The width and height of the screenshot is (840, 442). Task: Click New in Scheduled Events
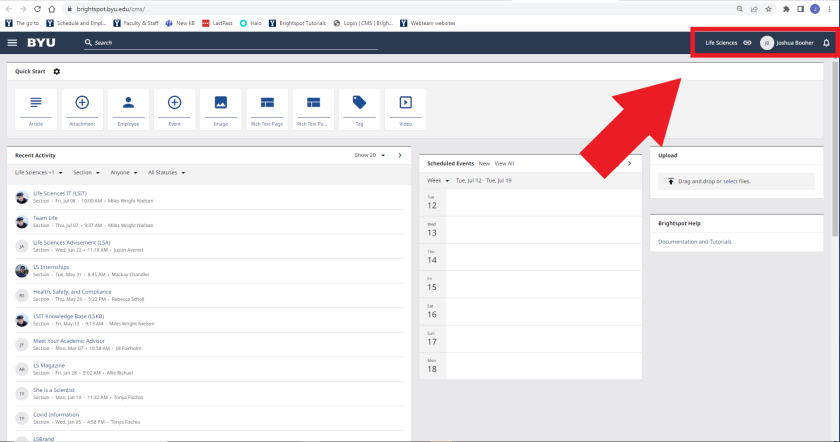pyautogui.click(x=484, y=162)
